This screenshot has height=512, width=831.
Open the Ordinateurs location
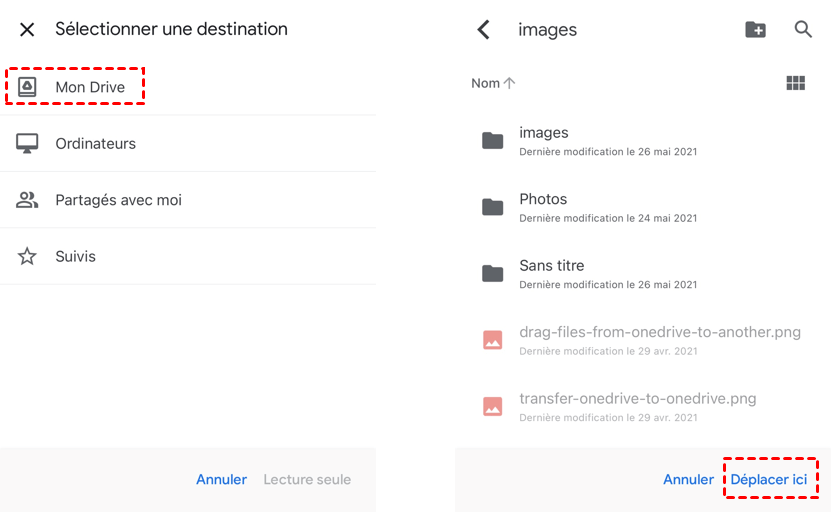point(95,143)
